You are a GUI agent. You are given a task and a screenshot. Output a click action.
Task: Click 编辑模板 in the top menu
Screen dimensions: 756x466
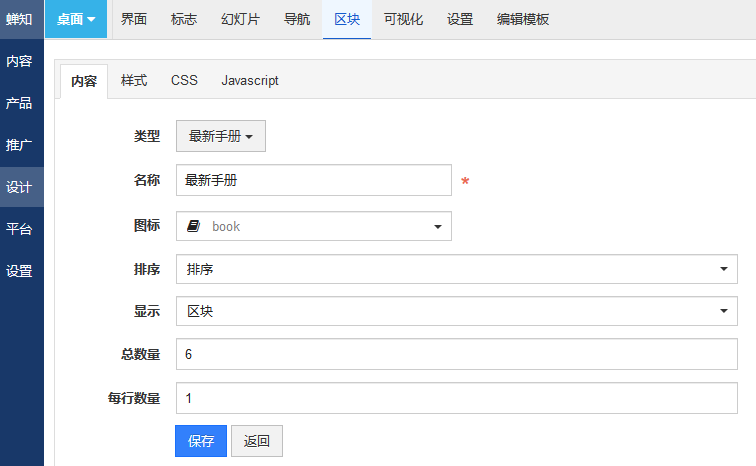tap(523, 19)
